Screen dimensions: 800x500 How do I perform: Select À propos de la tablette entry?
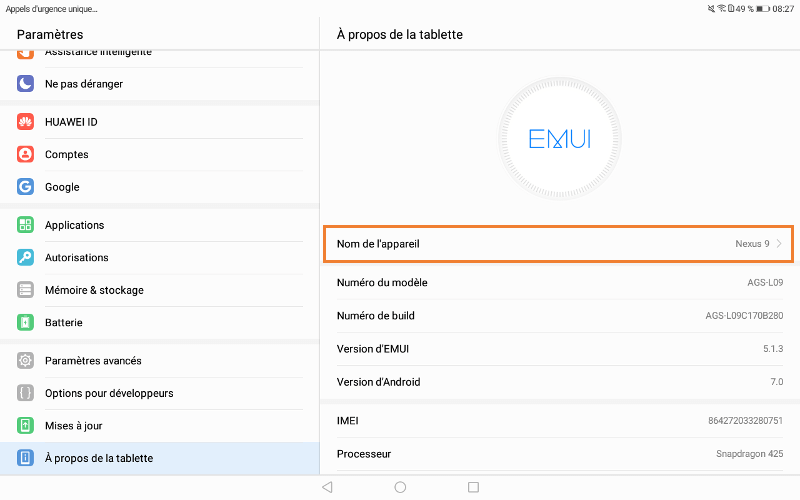click(x=160, y=458)
